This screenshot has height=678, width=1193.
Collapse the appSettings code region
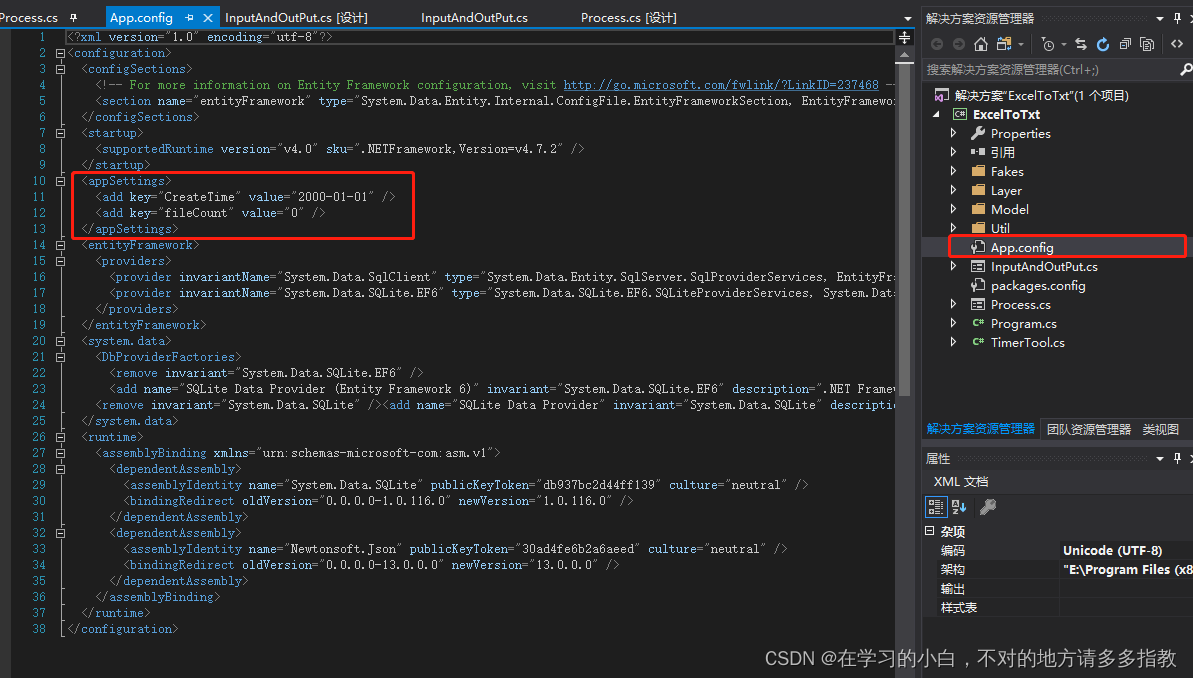coord(62,180)
